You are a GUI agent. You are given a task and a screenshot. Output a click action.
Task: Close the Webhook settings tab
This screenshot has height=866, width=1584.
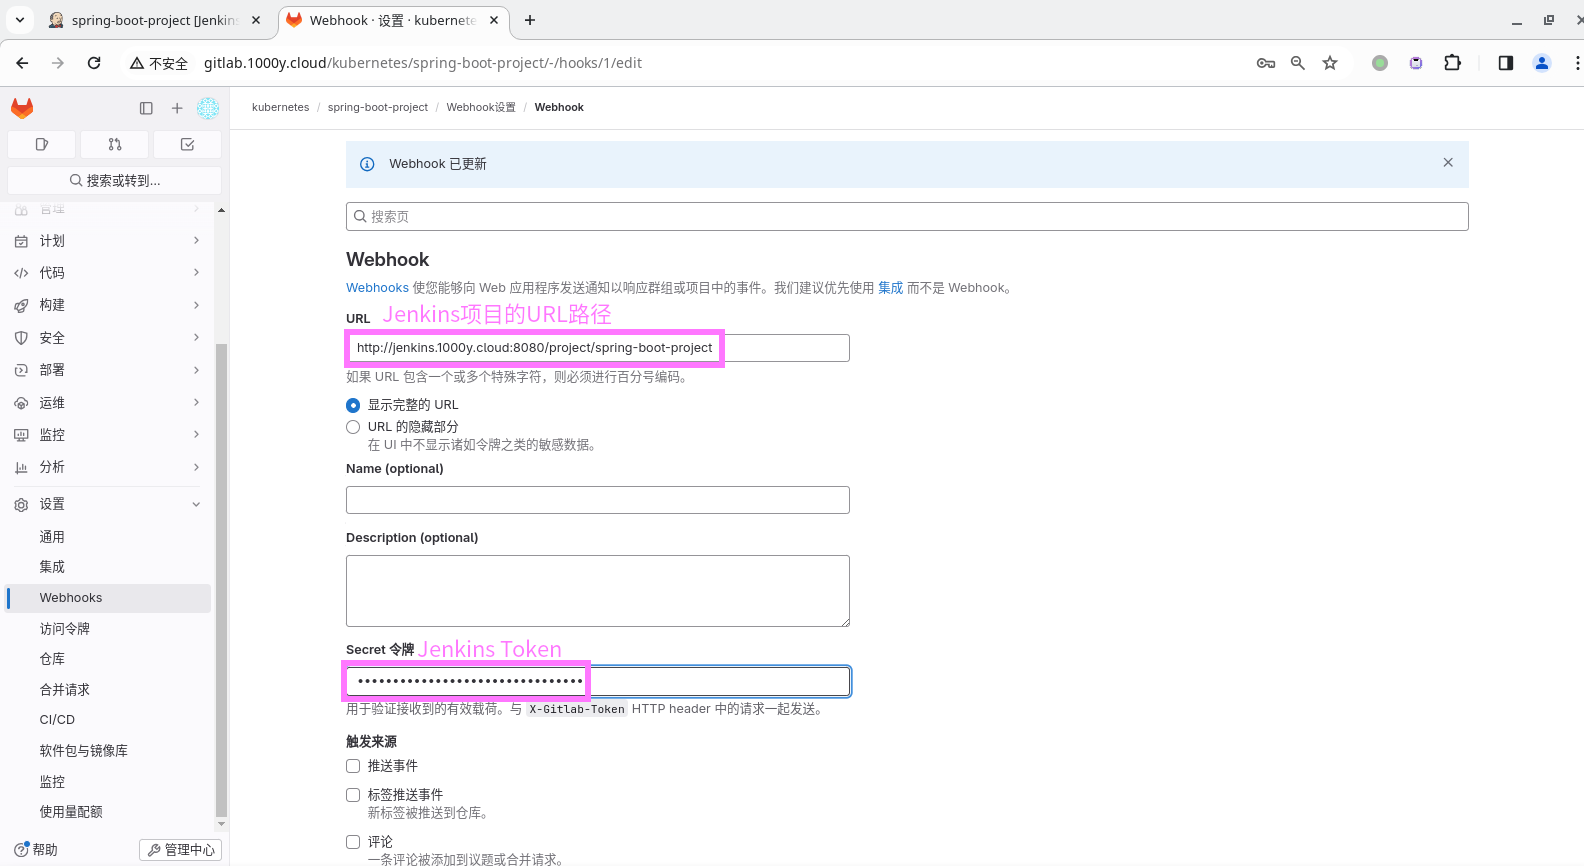click(x=494, y=20)
